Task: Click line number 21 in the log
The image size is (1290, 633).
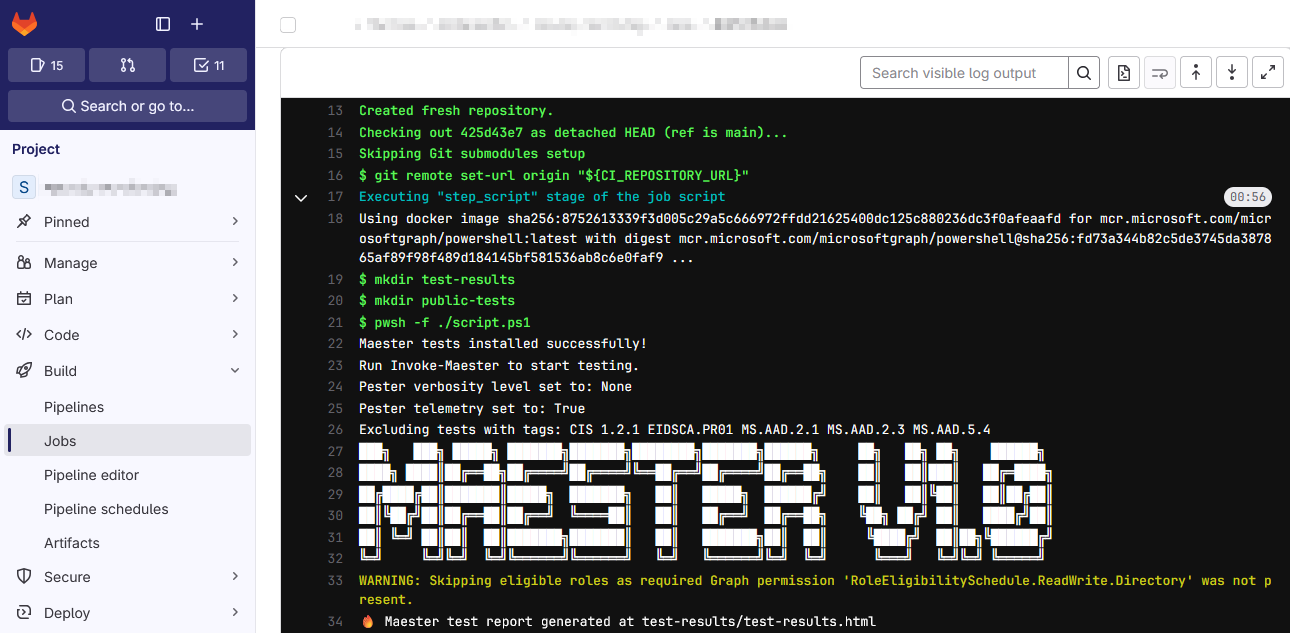Action: (335, 322)
